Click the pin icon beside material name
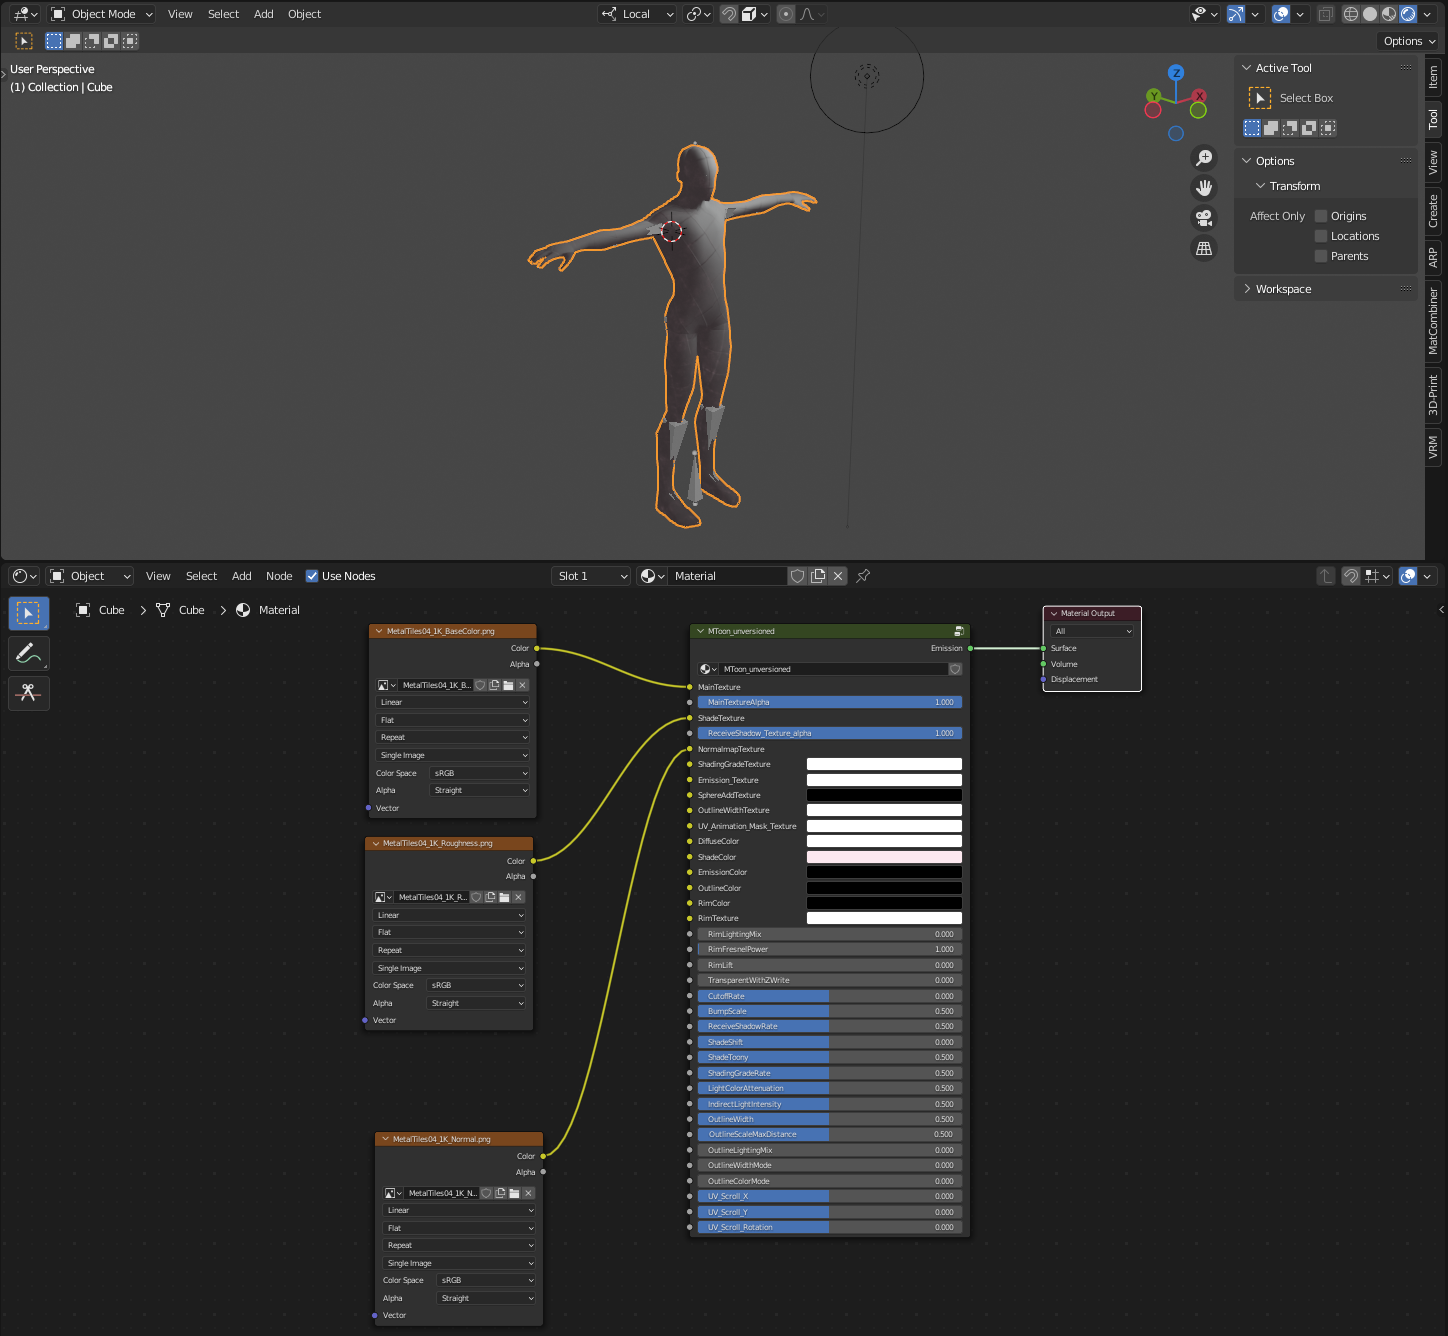 [863, 576]
